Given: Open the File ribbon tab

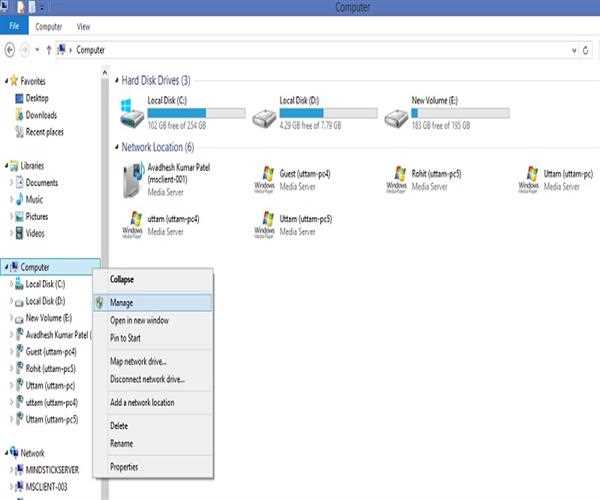Looking at the screenshot, I should click(14, 26).
